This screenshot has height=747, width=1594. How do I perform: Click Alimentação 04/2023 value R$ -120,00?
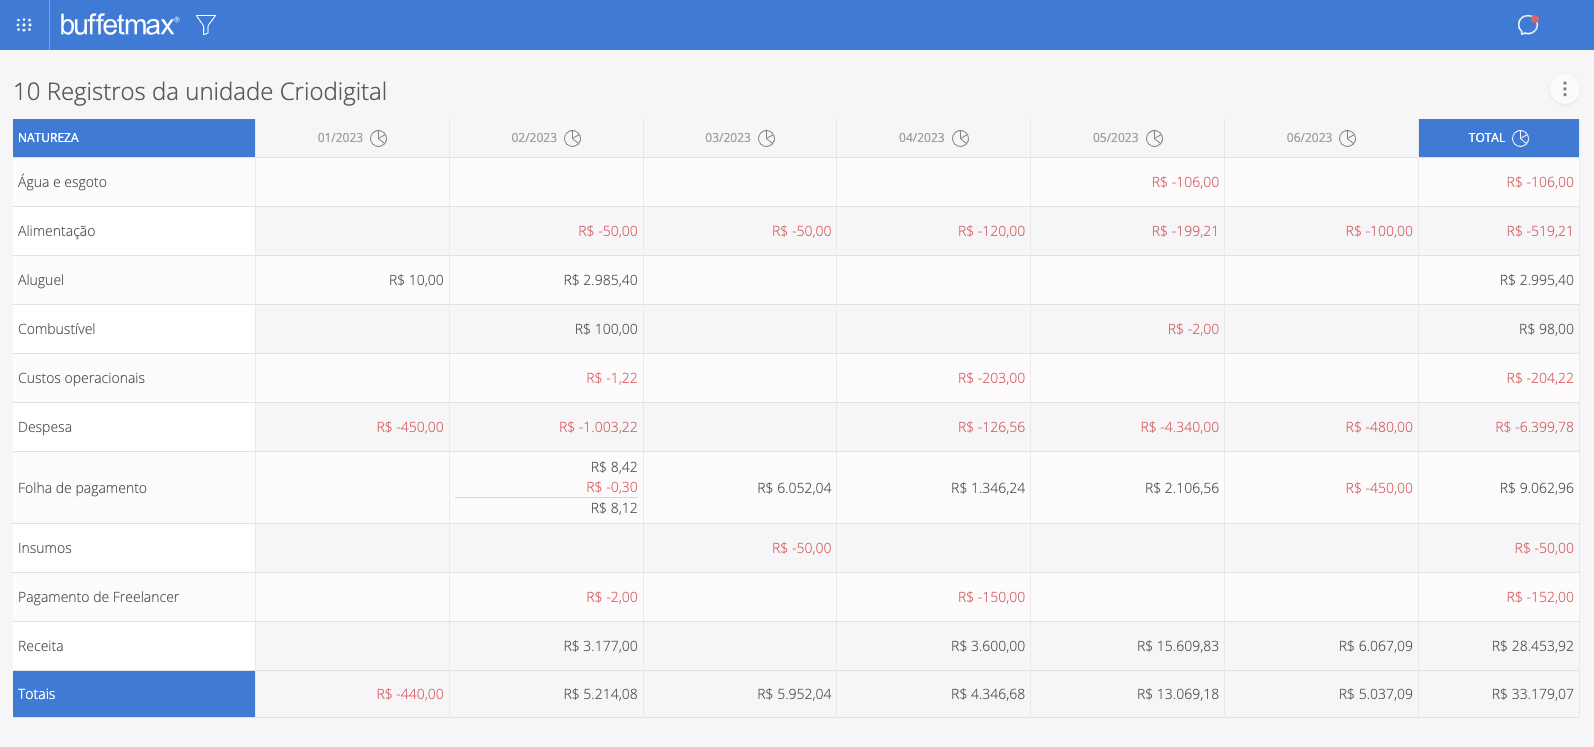[991, 231]
